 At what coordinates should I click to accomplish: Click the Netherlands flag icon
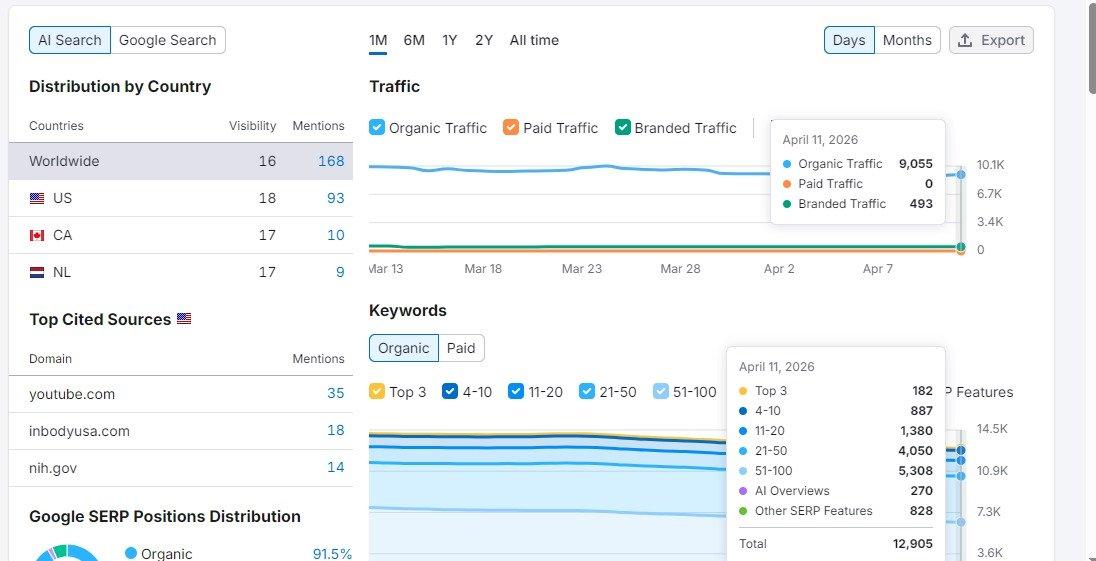37,272
